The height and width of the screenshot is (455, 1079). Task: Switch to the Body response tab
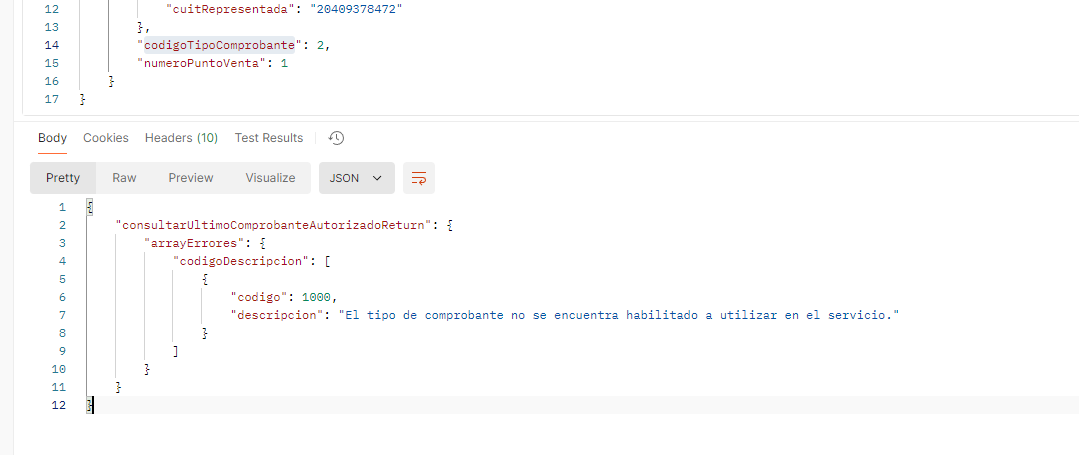[x=52, y=138]
